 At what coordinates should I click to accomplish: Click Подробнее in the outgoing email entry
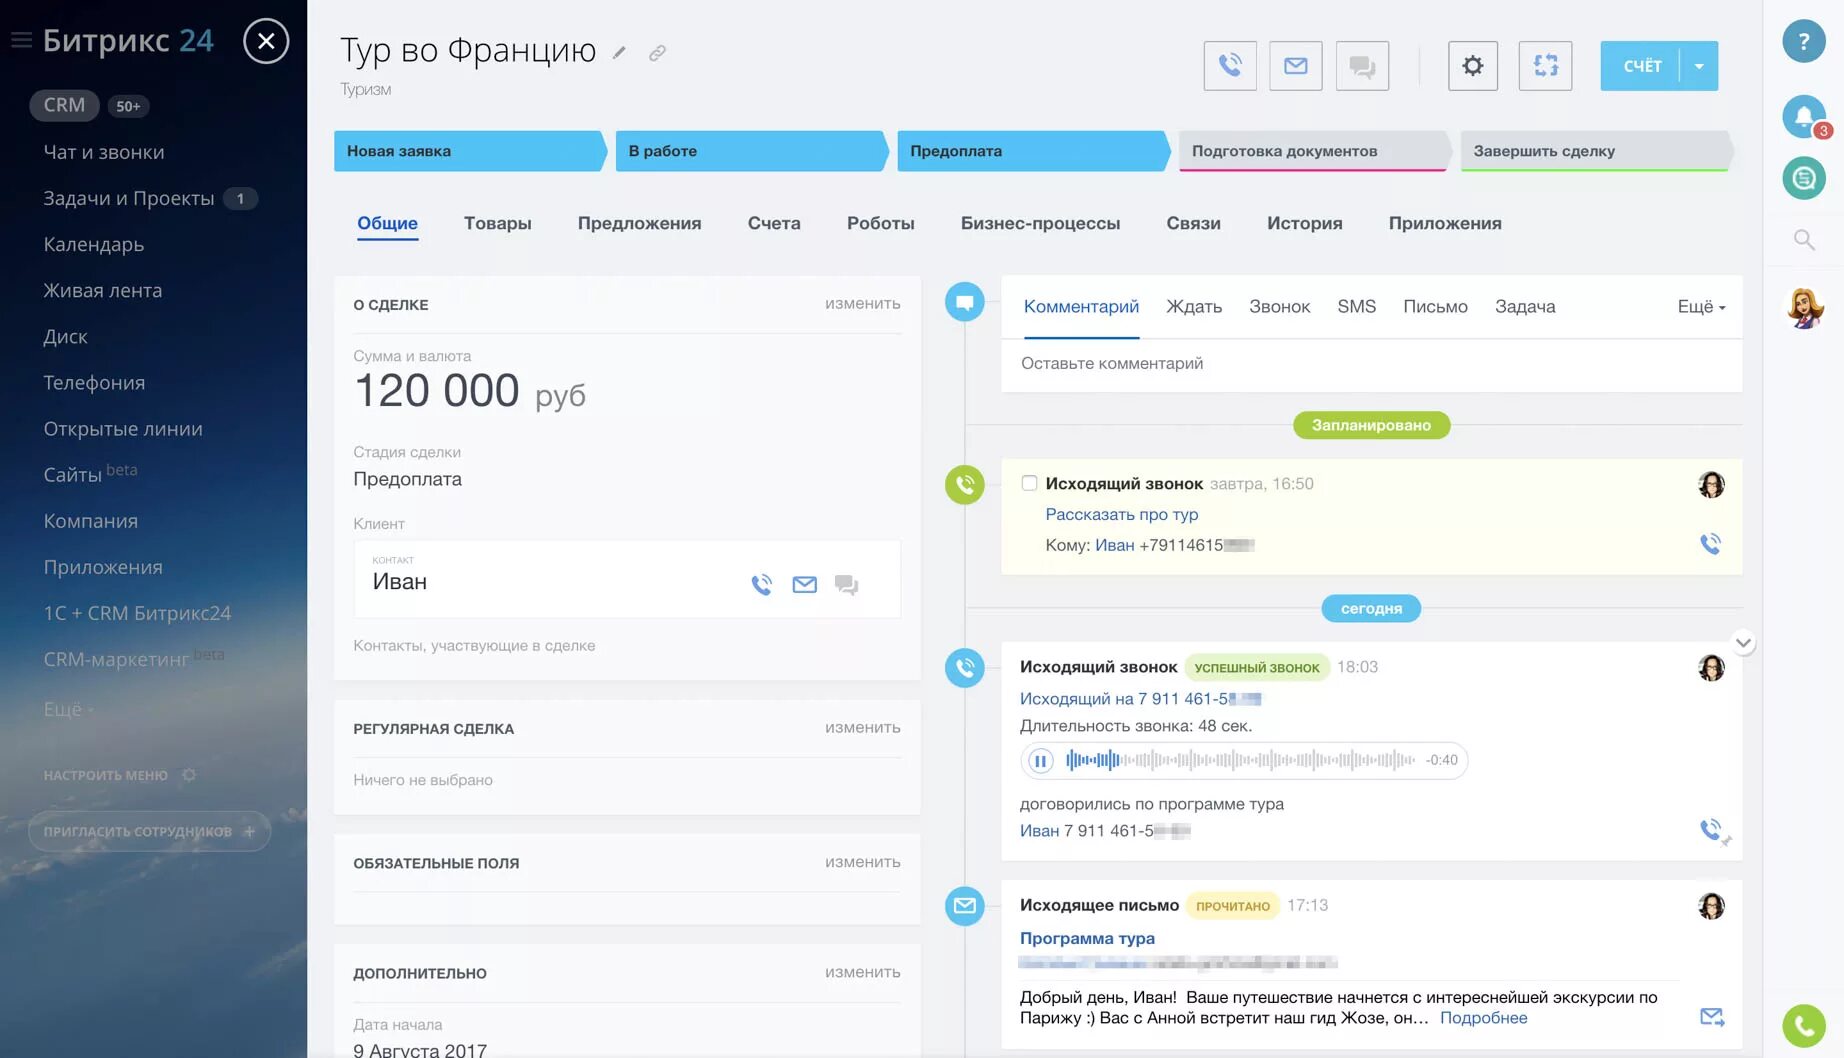tap(1484, 1017)
